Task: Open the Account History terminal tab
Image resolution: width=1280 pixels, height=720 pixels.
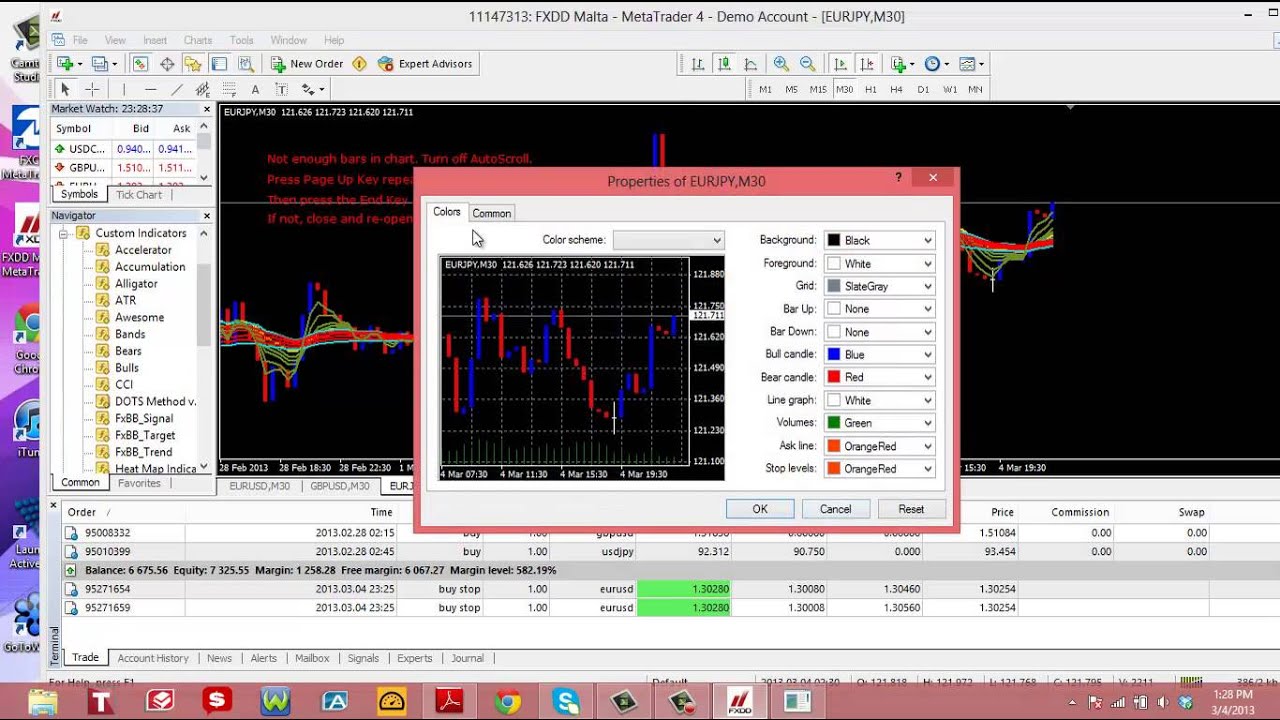Action: pos(153,658)
